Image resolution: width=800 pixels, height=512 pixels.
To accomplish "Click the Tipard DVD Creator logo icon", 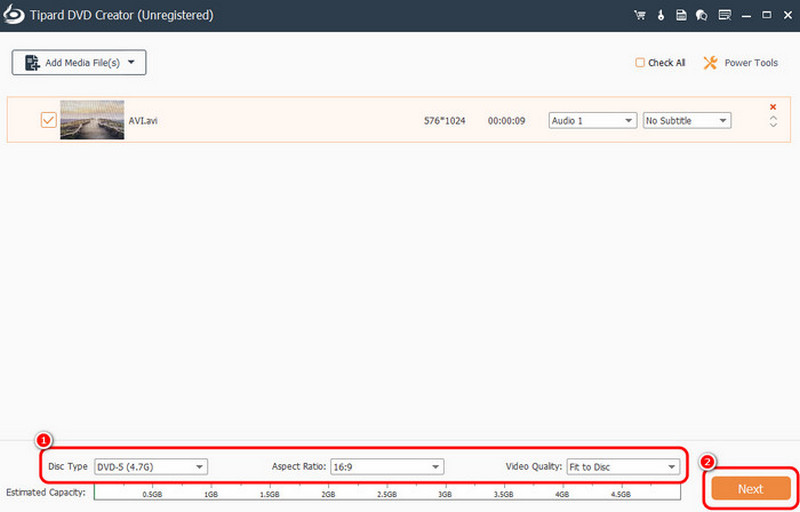I will point(14,15).
